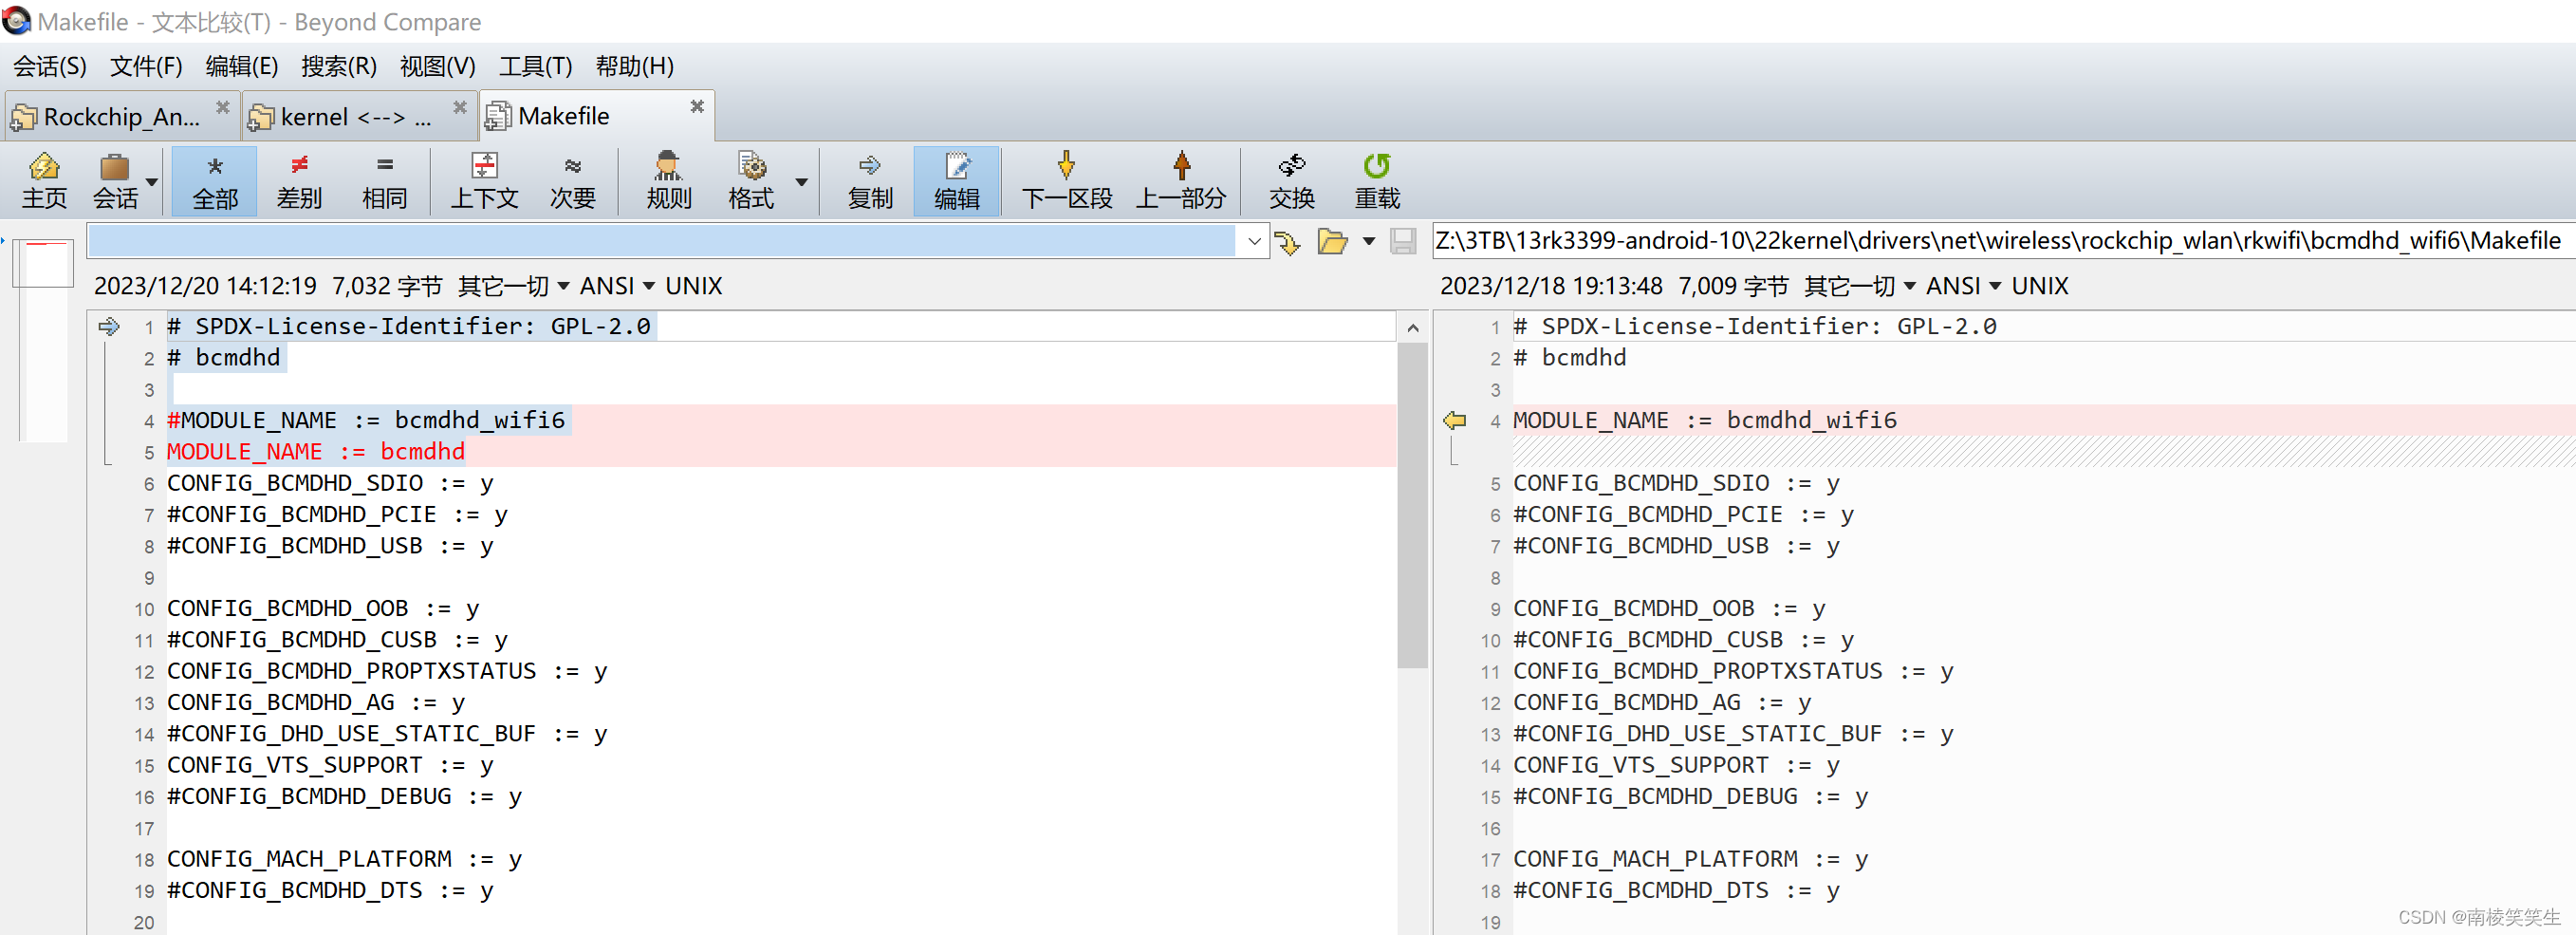The image size is (2576, 935).
Task: Click right 'CONFIG_VTS_SUPPORT := y' line
Action: [1676, 765]
